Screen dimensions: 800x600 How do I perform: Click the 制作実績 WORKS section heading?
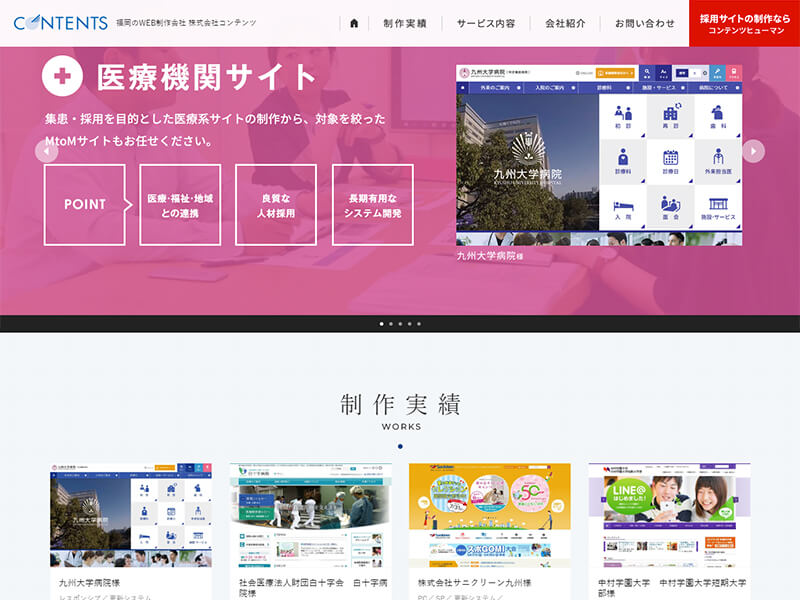401,412
